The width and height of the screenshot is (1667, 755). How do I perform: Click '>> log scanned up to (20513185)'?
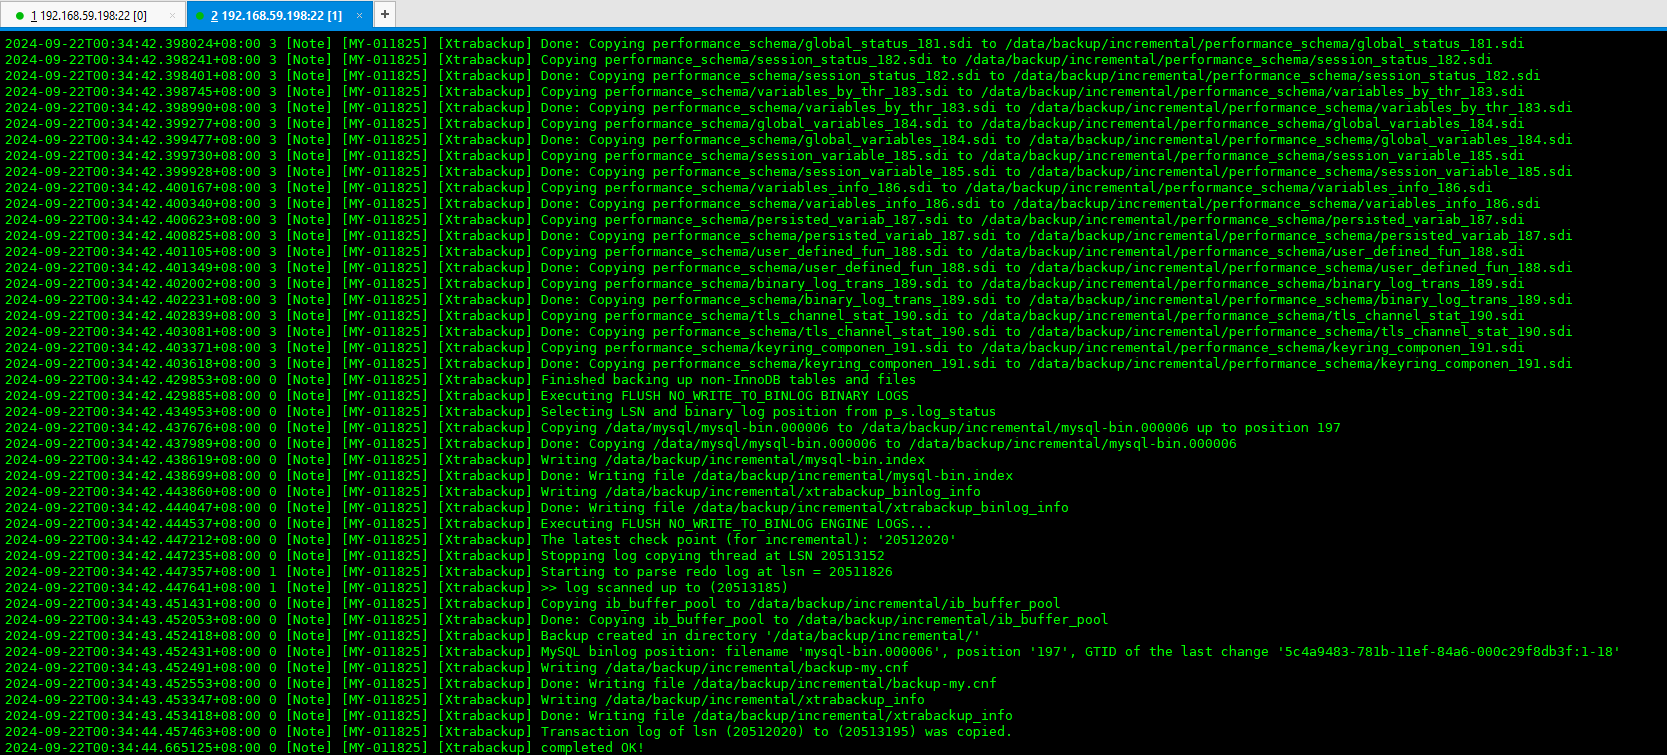pos(664,587)
